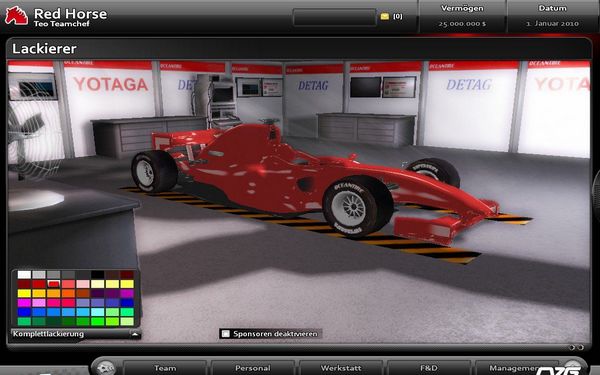Open the F&D menu

(x=429, y=368)
